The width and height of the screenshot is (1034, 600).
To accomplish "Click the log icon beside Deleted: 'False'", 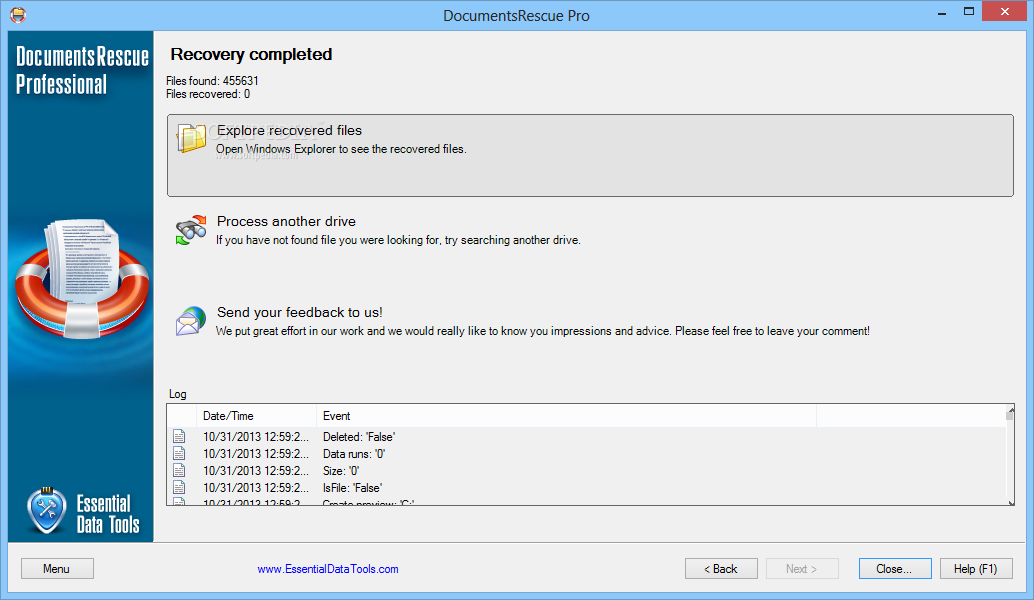I will [x=179, y=436].
